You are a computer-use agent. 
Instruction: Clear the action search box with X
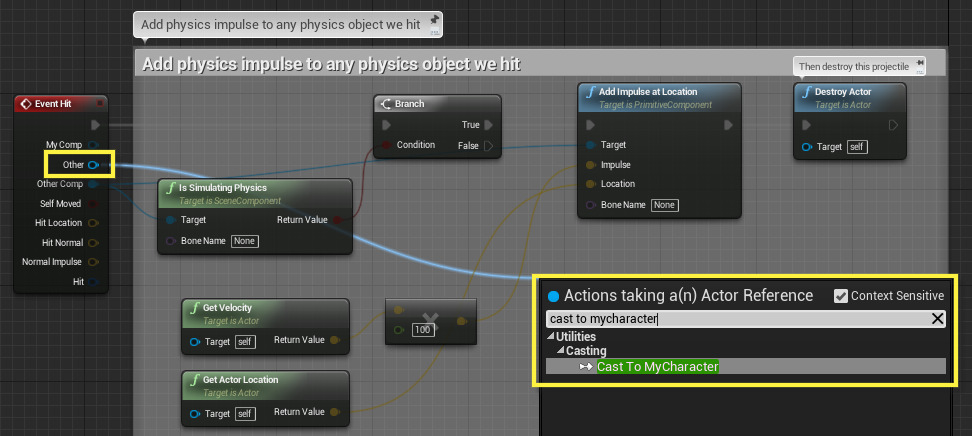click(x=937, y=319)
